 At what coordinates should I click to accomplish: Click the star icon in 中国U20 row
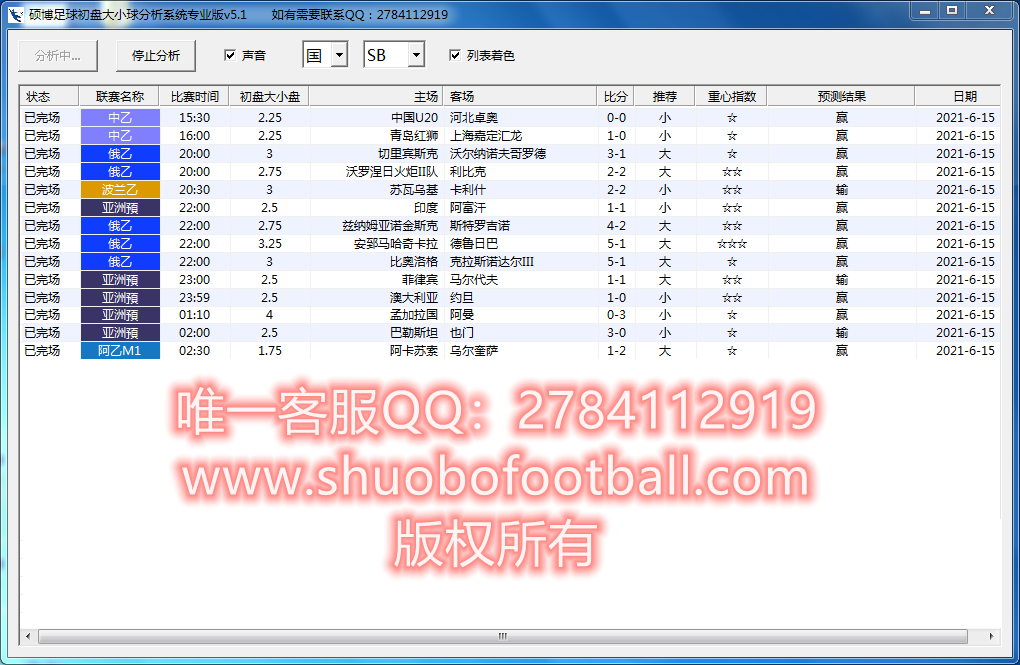coord(732,117)
